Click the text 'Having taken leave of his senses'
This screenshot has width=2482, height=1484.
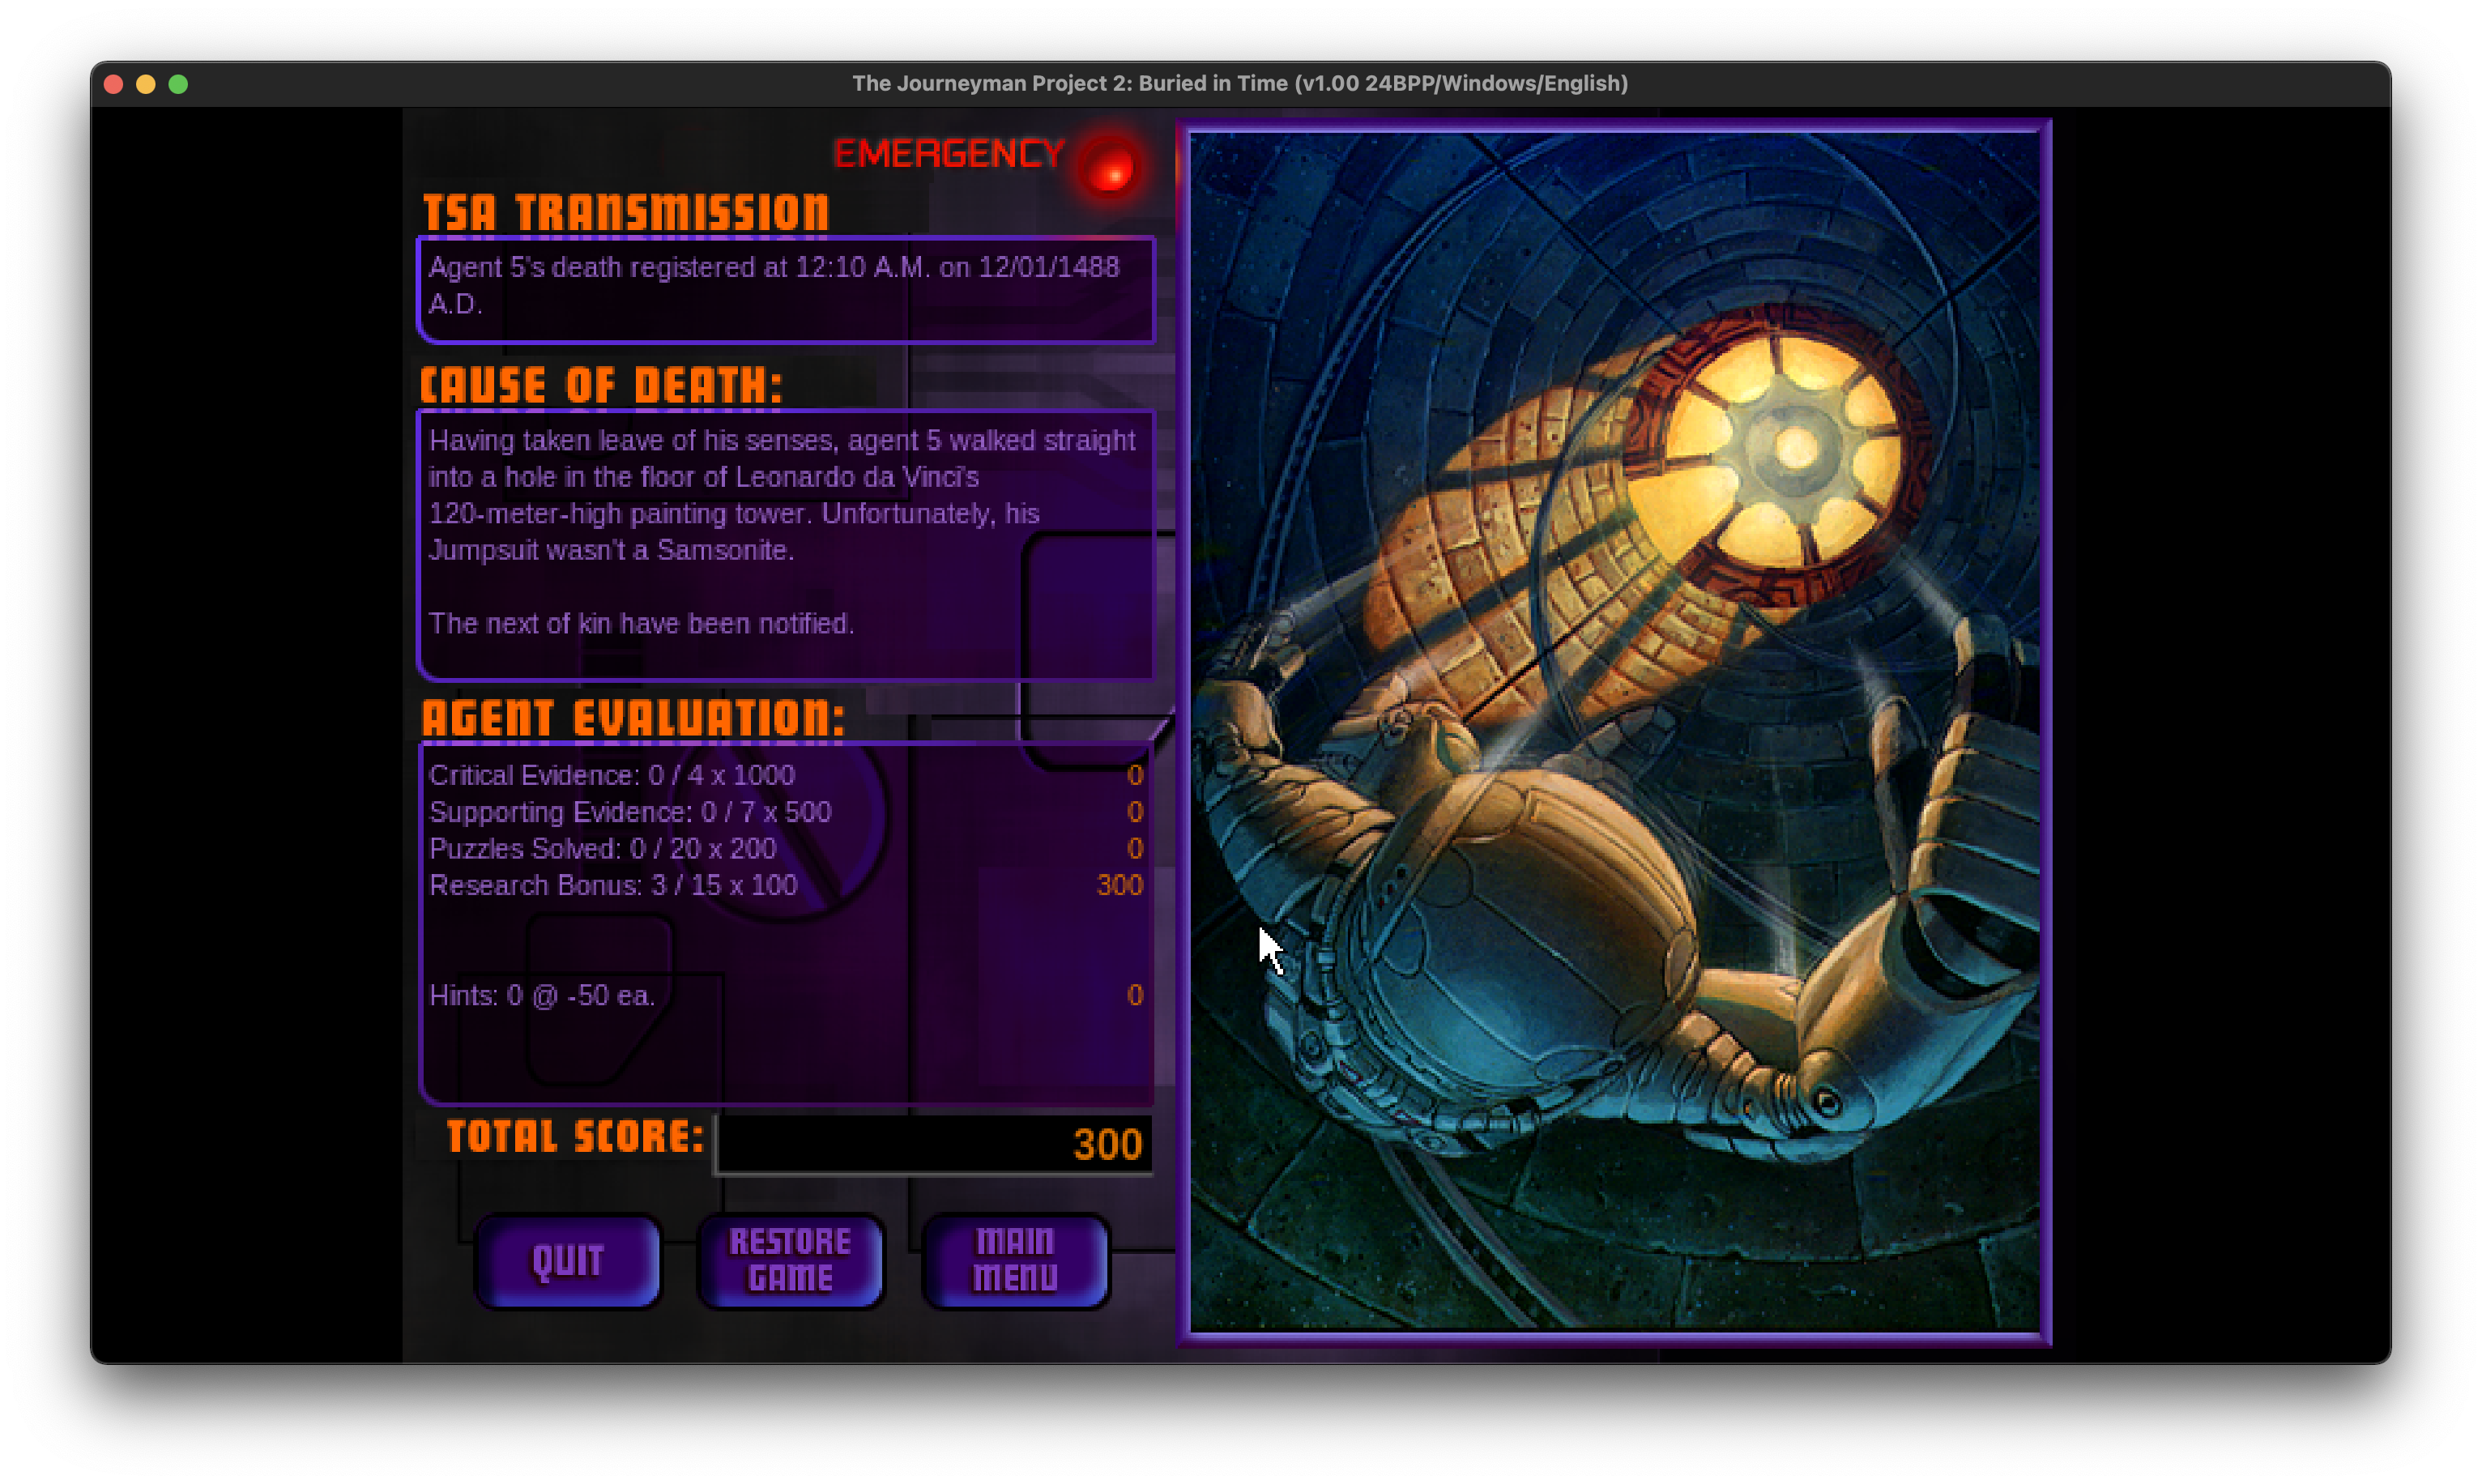point(632,440)
